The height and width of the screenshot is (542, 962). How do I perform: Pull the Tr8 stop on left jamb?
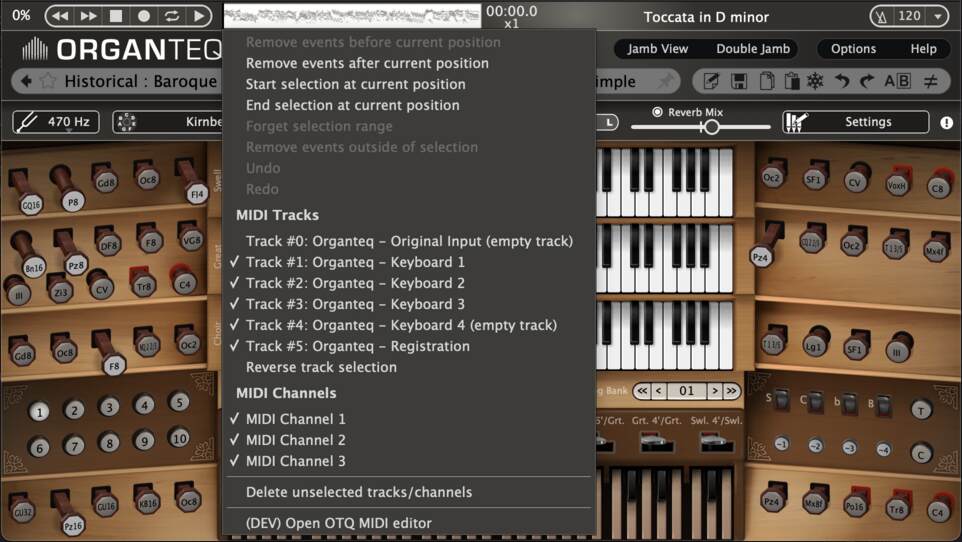point(142,283)
